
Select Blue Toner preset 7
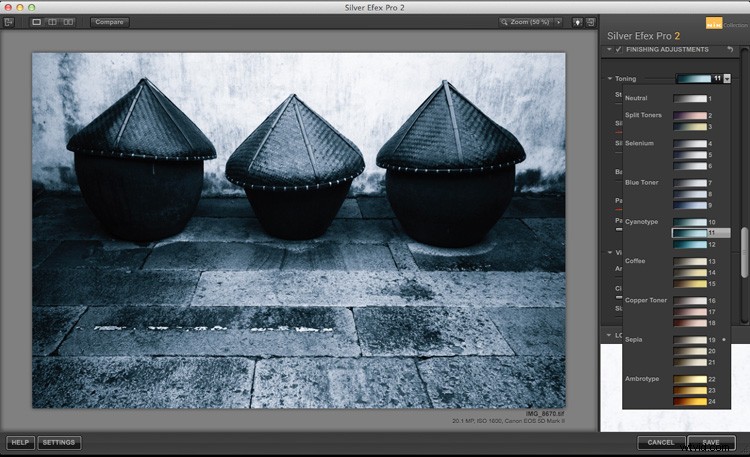(690, 183)
